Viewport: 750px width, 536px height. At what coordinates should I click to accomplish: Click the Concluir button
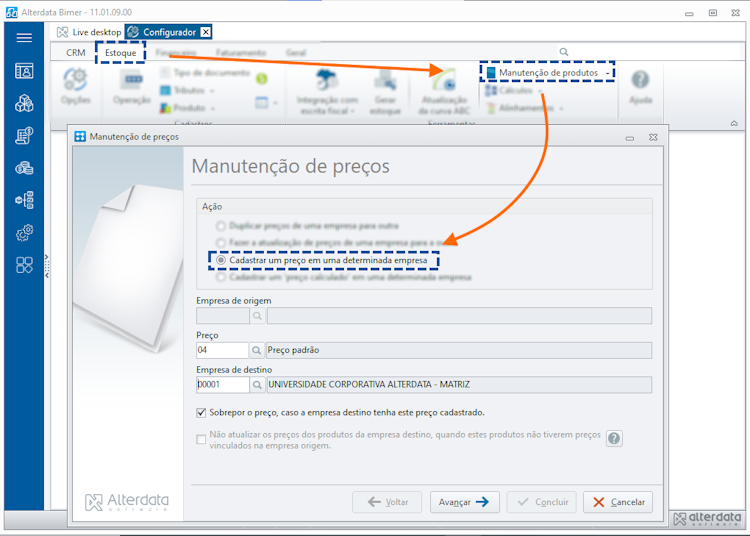point(542,502)
